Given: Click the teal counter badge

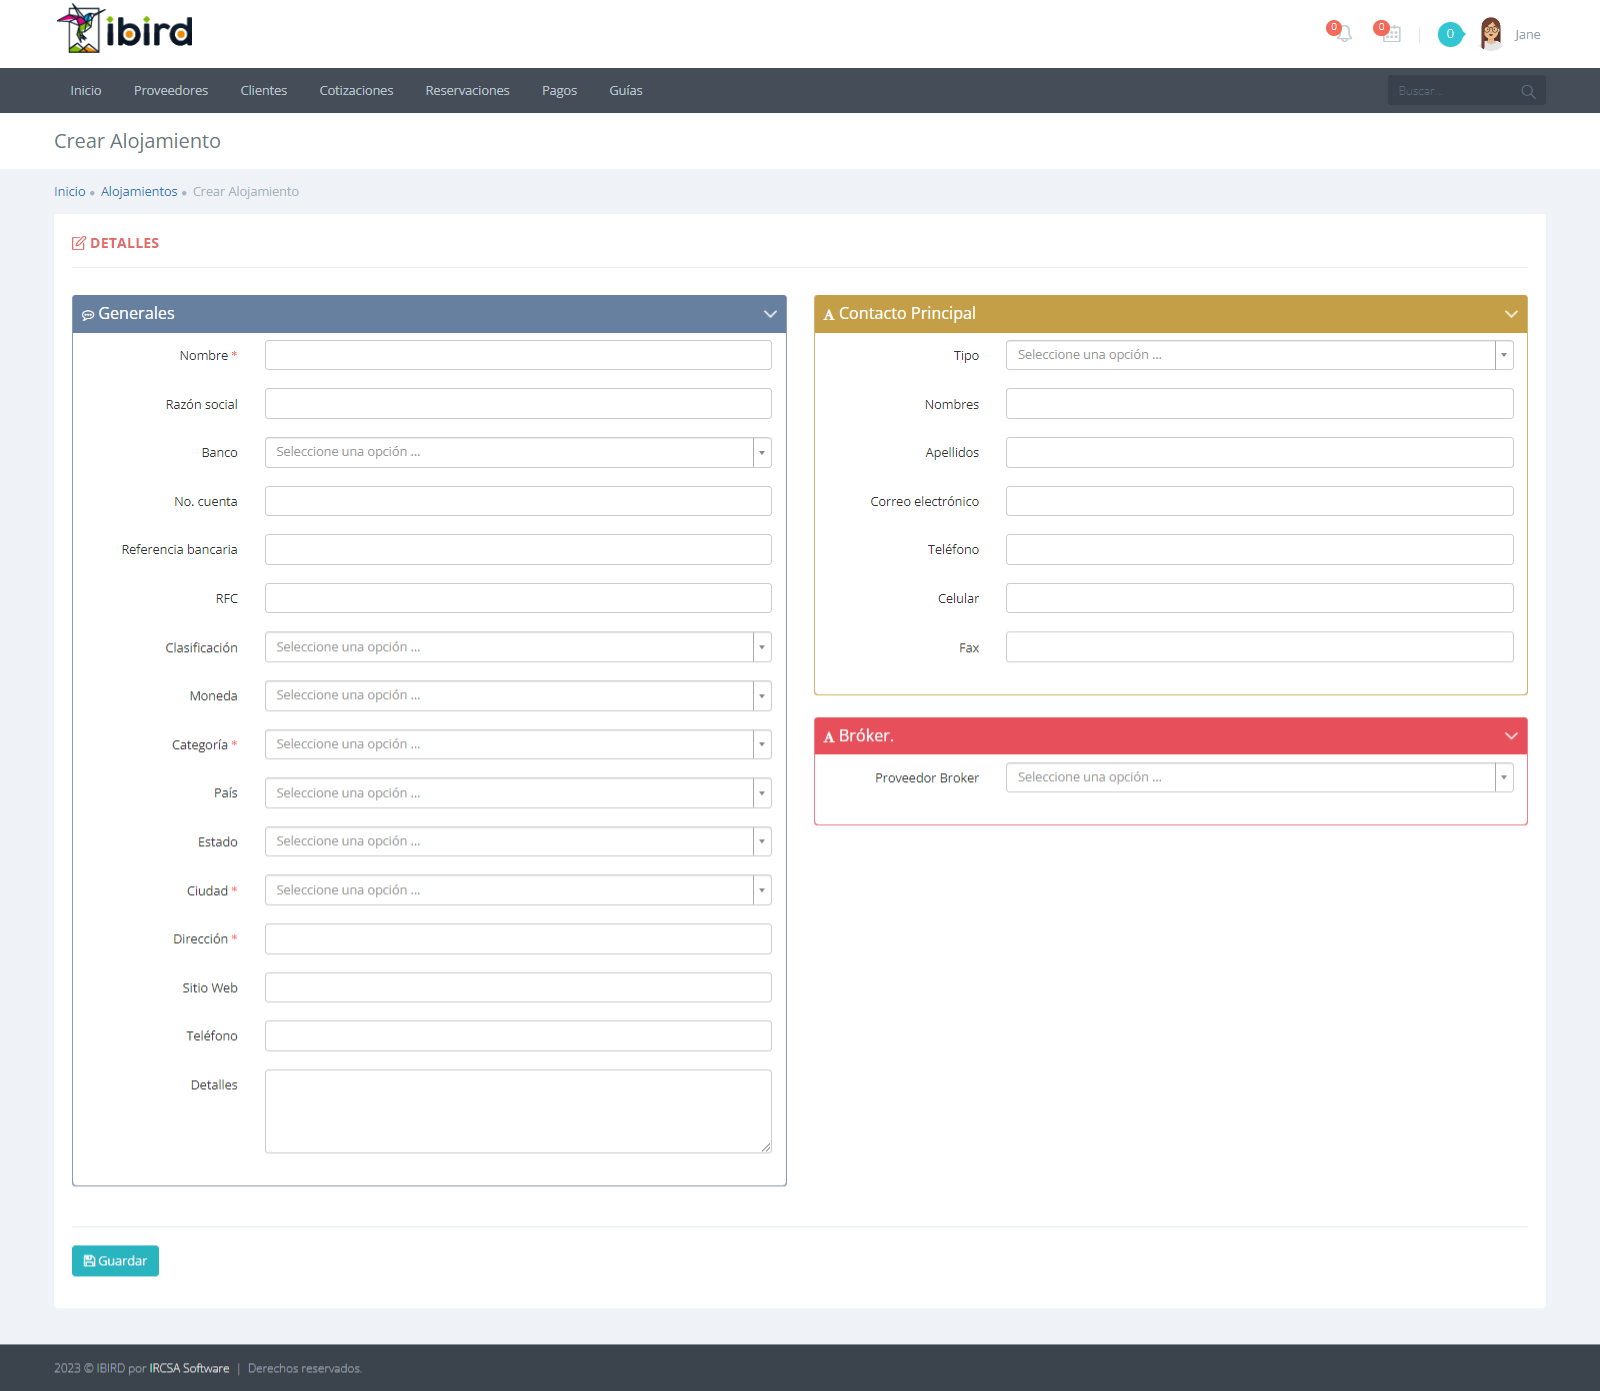Looking at the screenshot, I should 1450,34.
